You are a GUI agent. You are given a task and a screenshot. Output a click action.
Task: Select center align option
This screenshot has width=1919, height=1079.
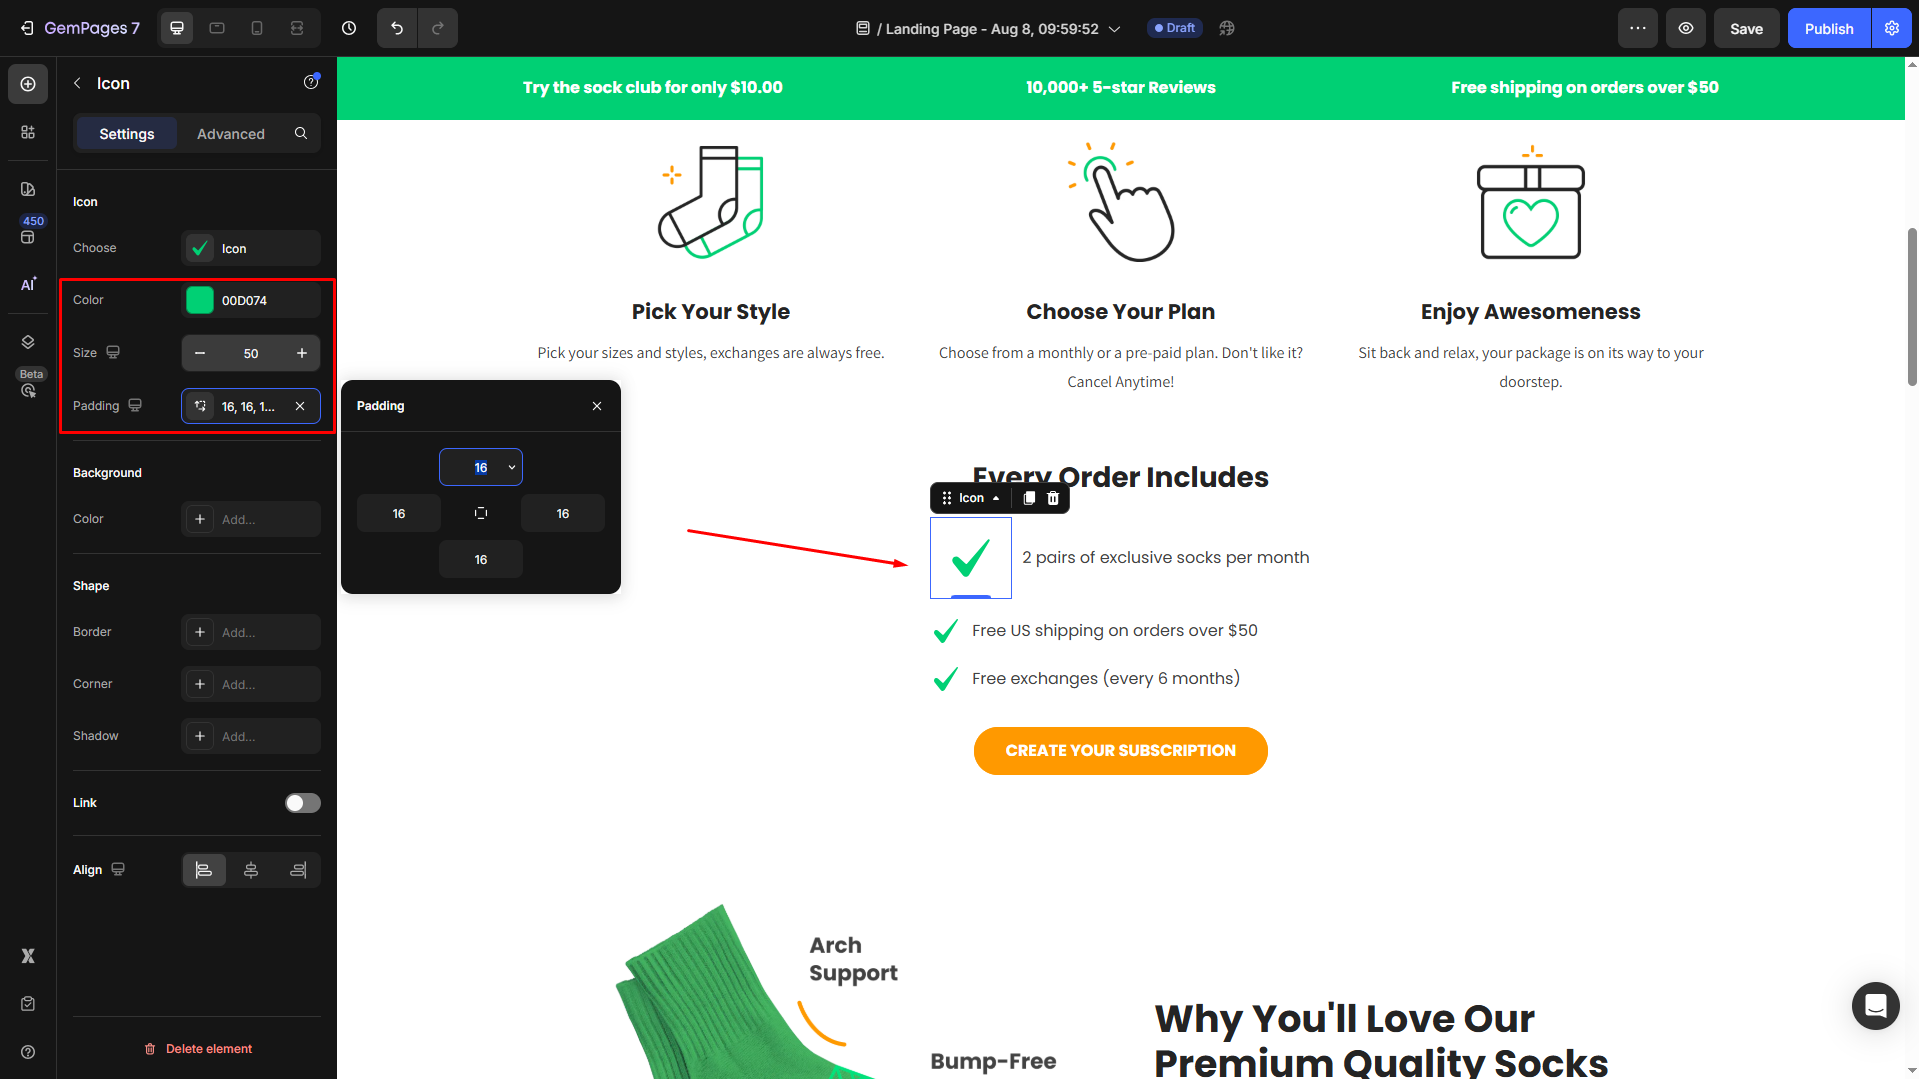tap(251, 870)
